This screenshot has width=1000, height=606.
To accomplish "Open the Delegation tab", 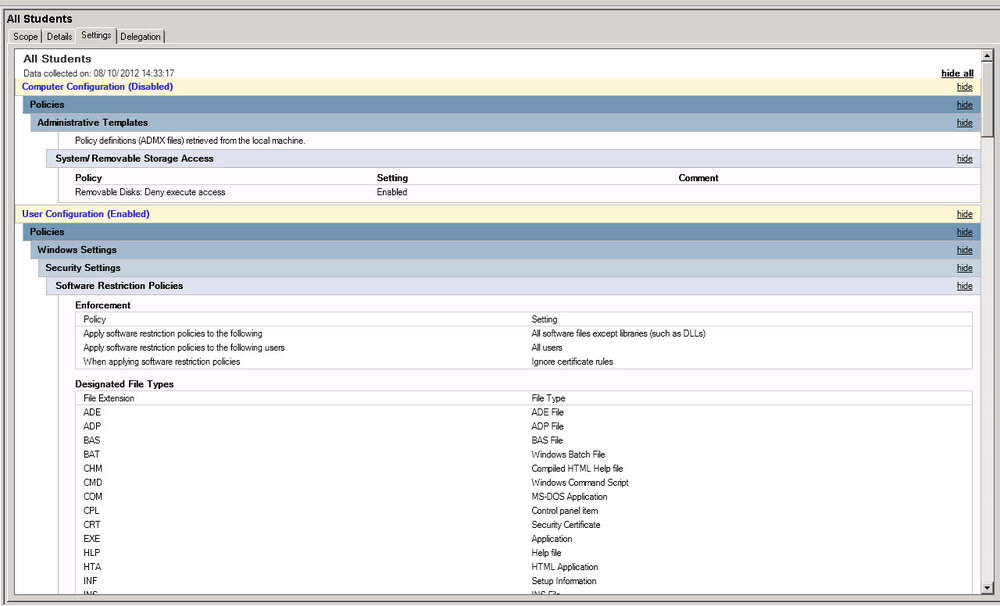I will [140, 37].
